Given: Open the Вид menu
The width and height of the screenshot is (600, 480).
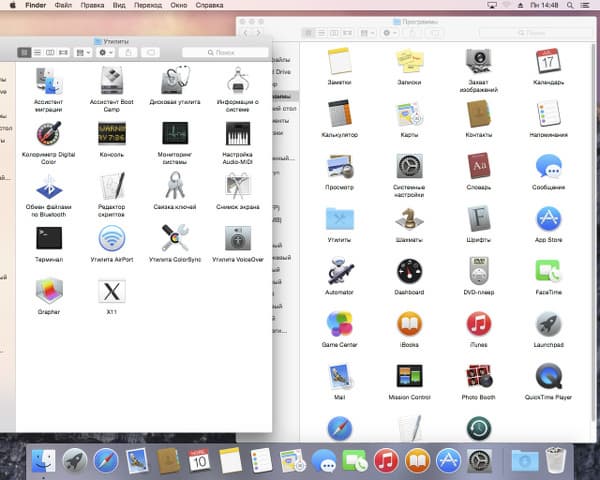Looking at the screenshot, I should click(119, 5).
